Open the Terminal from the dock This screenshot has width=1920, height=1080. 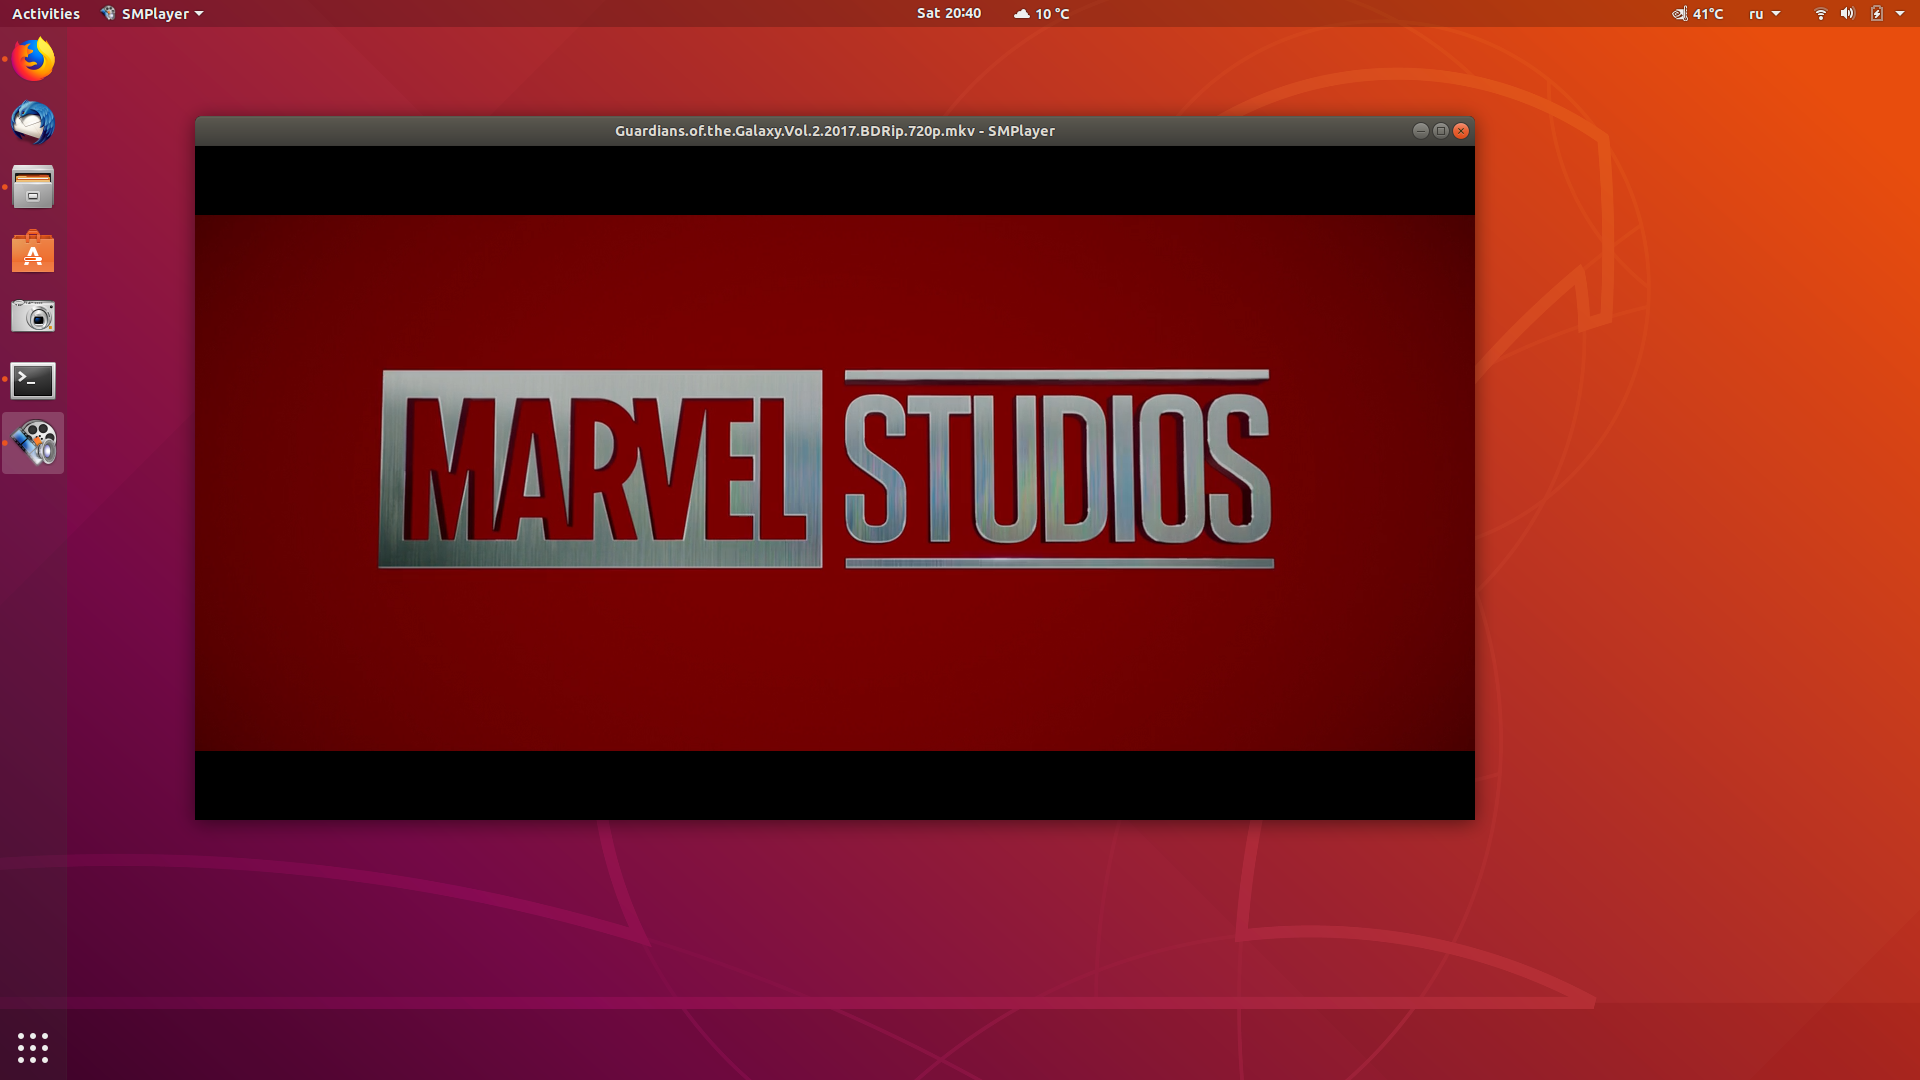coord(33,380)
